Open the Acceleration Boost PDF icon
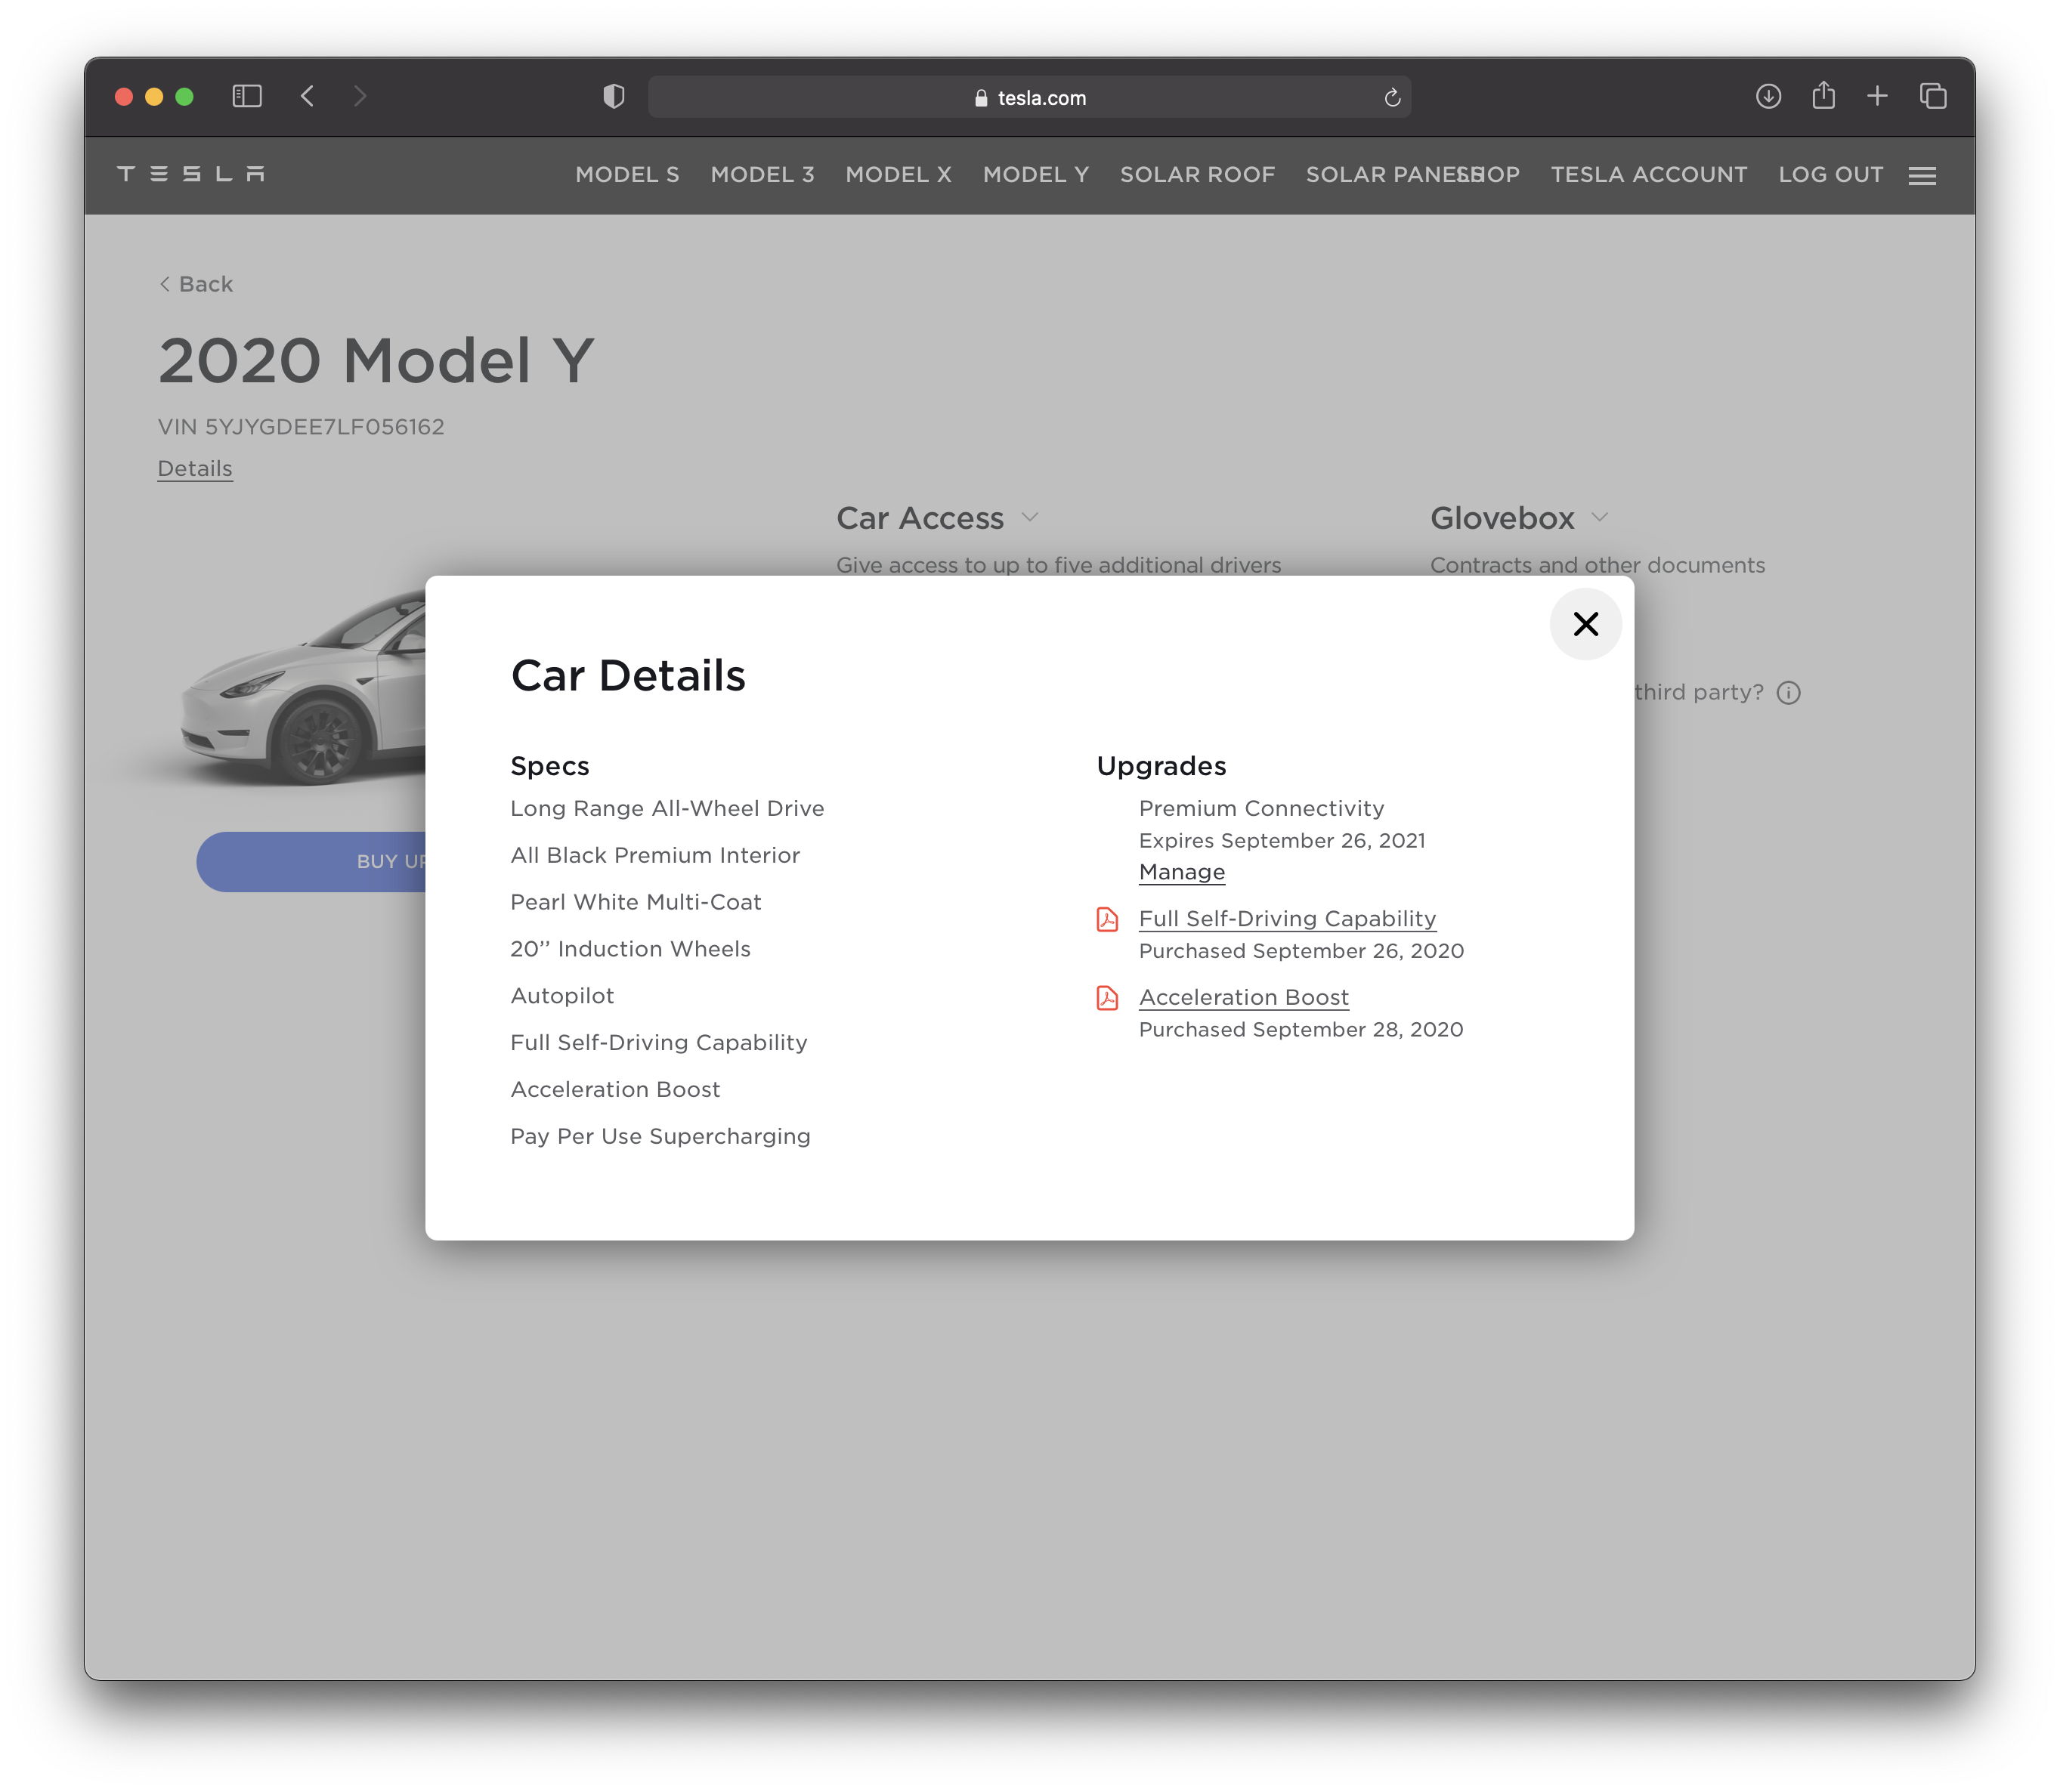Viewport: 2060px width, 1792px height. [x=1107, y=998]
